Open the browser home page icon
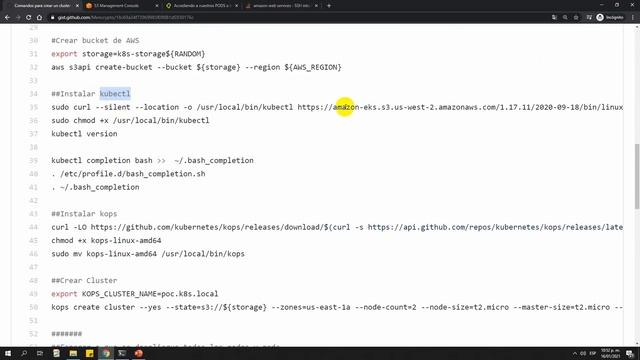 tap(39, 18)
